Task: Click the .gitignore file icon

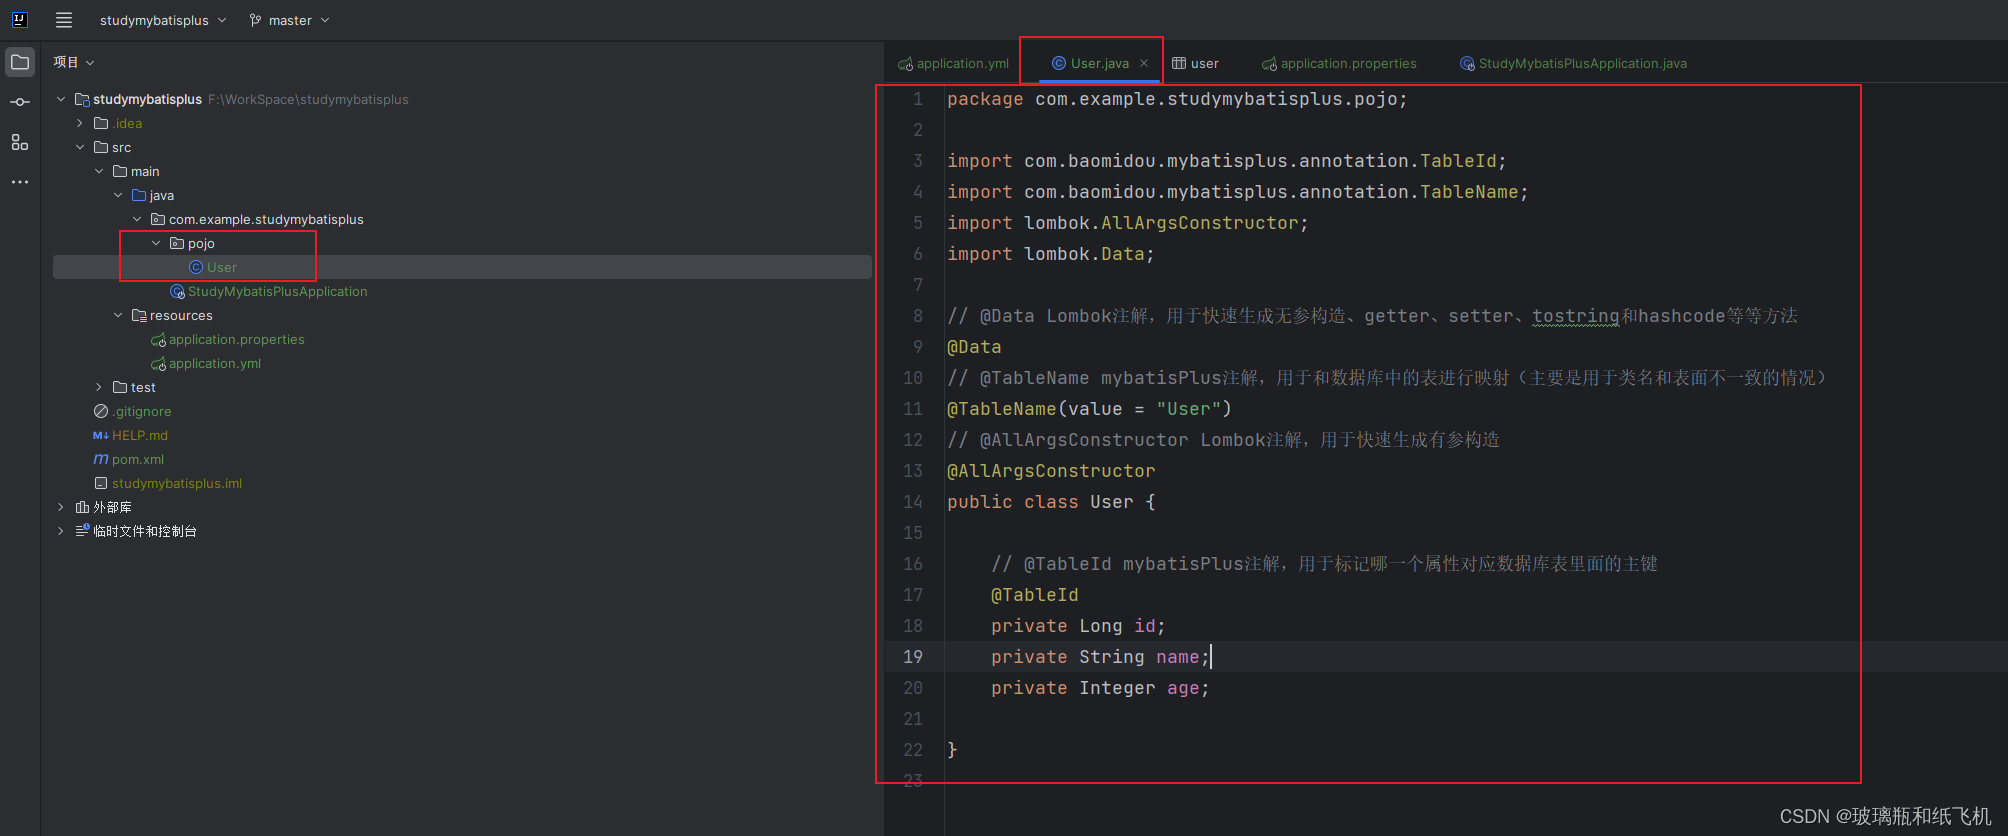Action: pyautogui.click(x=101, y=411)
